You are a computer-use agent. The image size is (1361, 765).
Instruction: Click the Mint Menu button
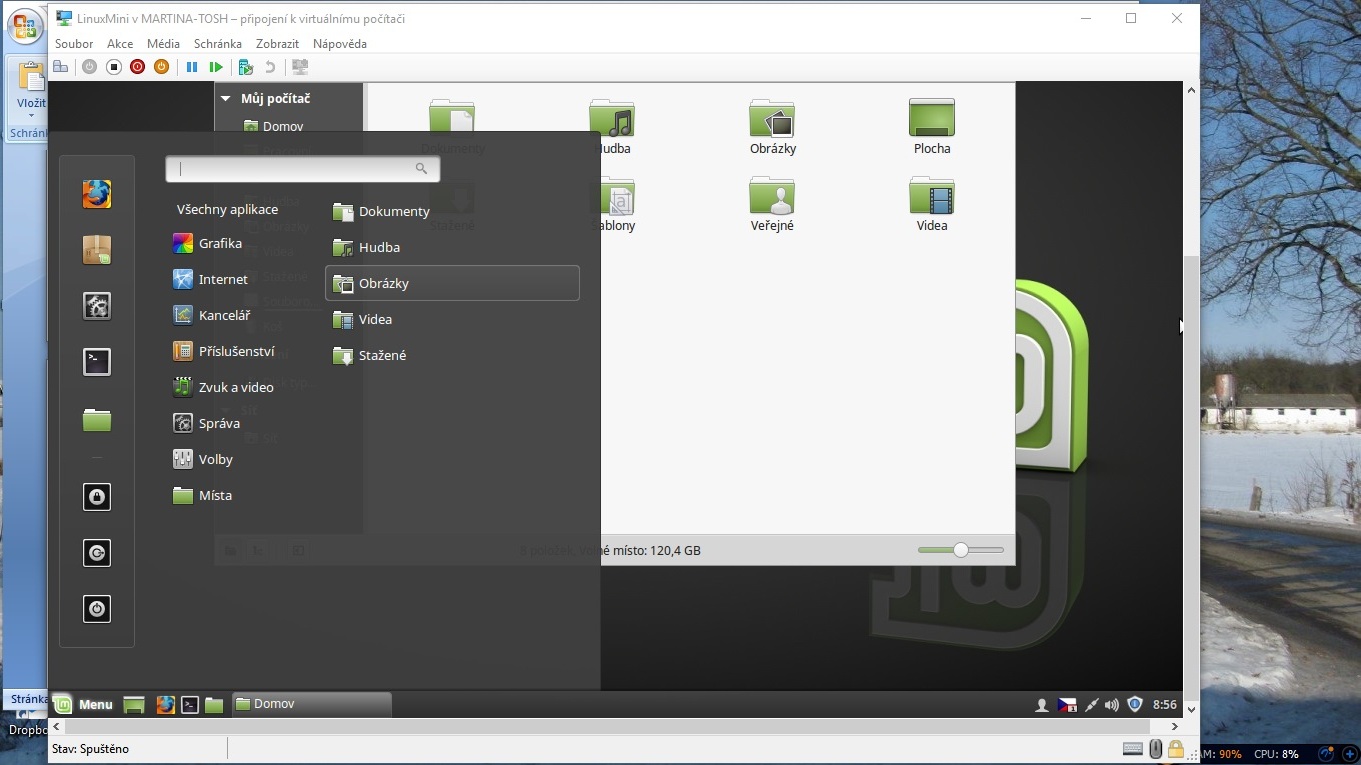coord(83,705)
